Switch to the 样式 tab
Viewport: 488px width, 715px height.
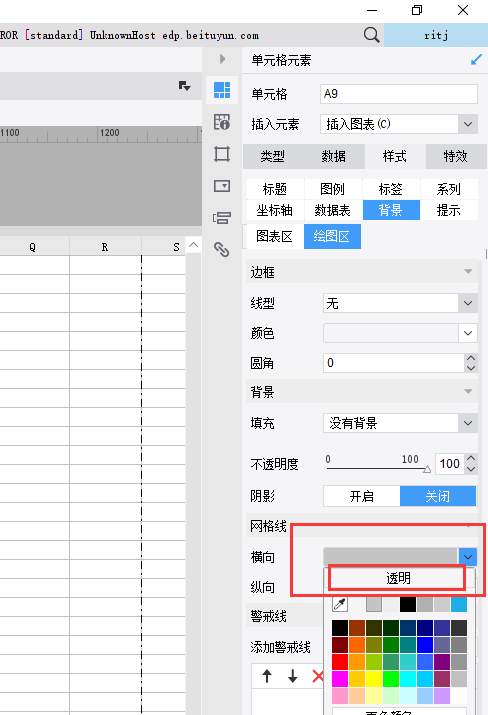pos(395,156)
